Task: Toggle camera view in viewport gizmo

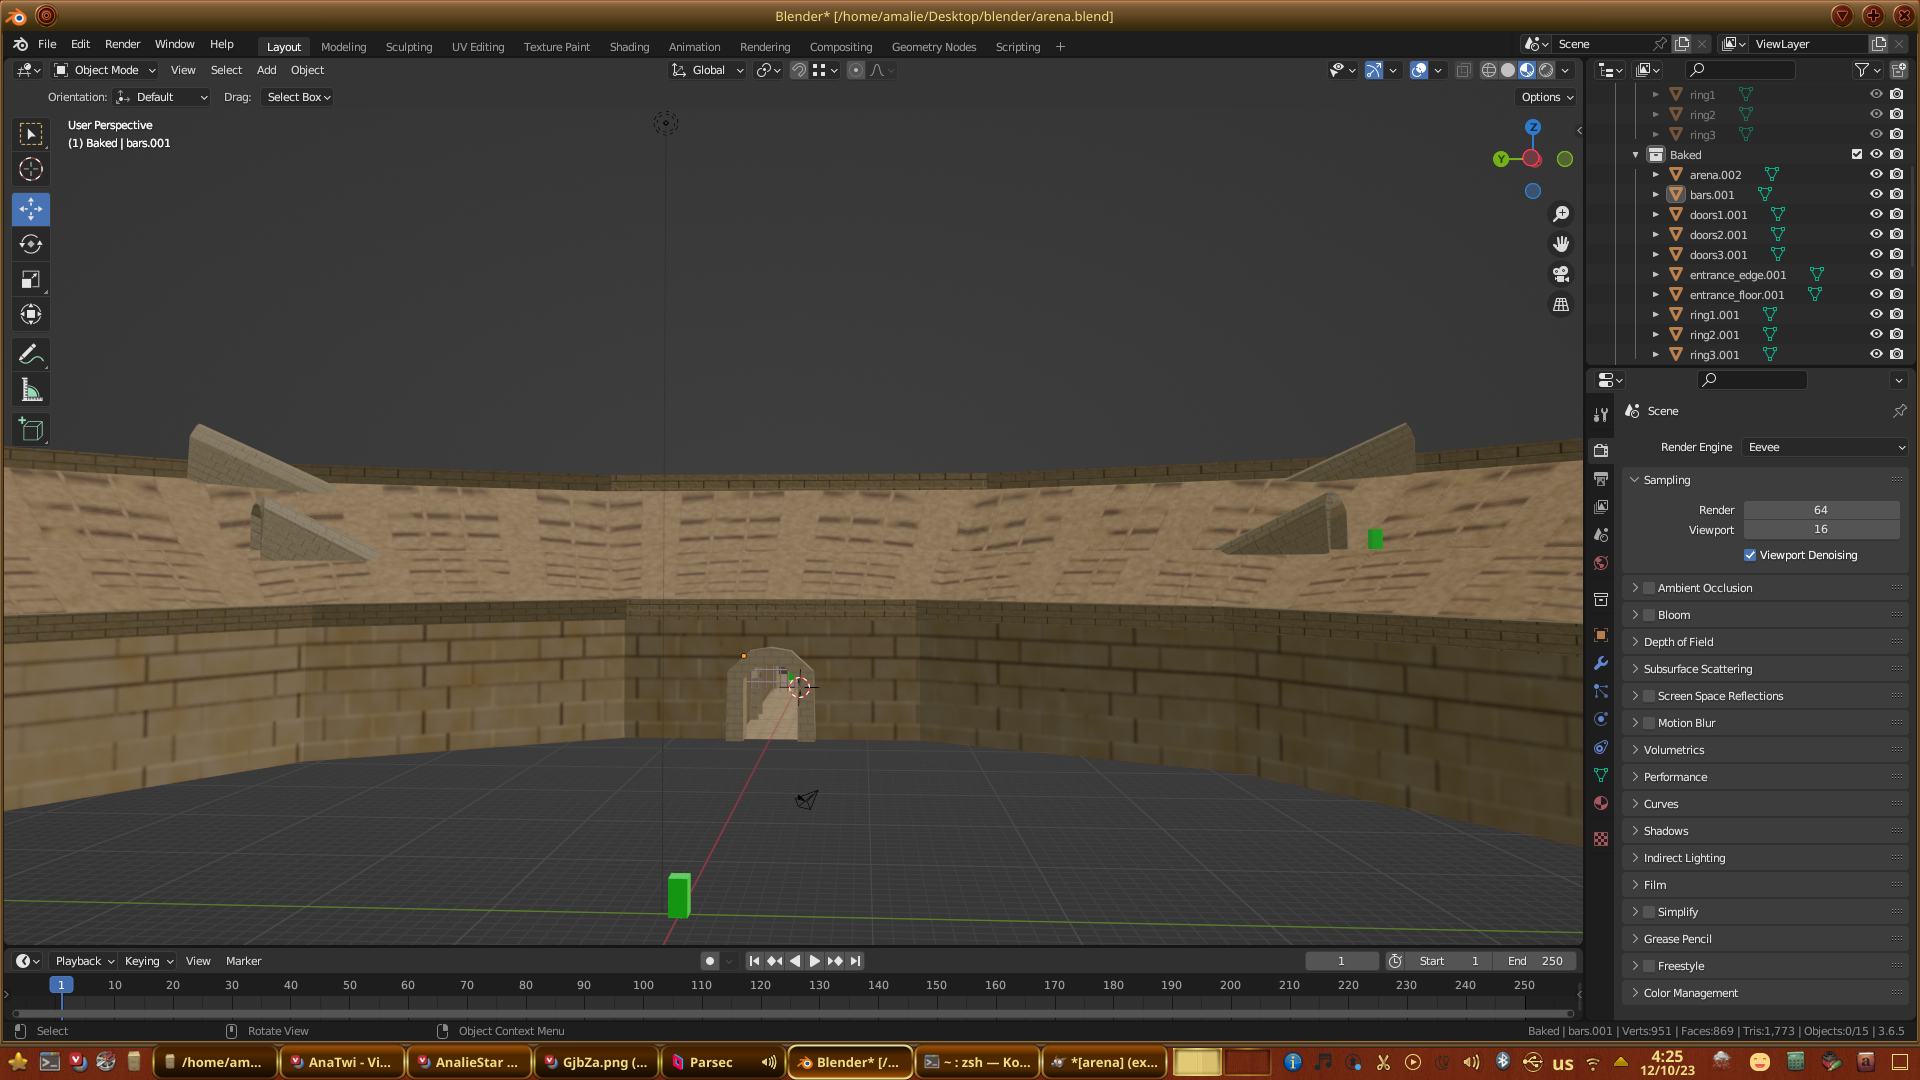Action: [x=1561, y=274]
